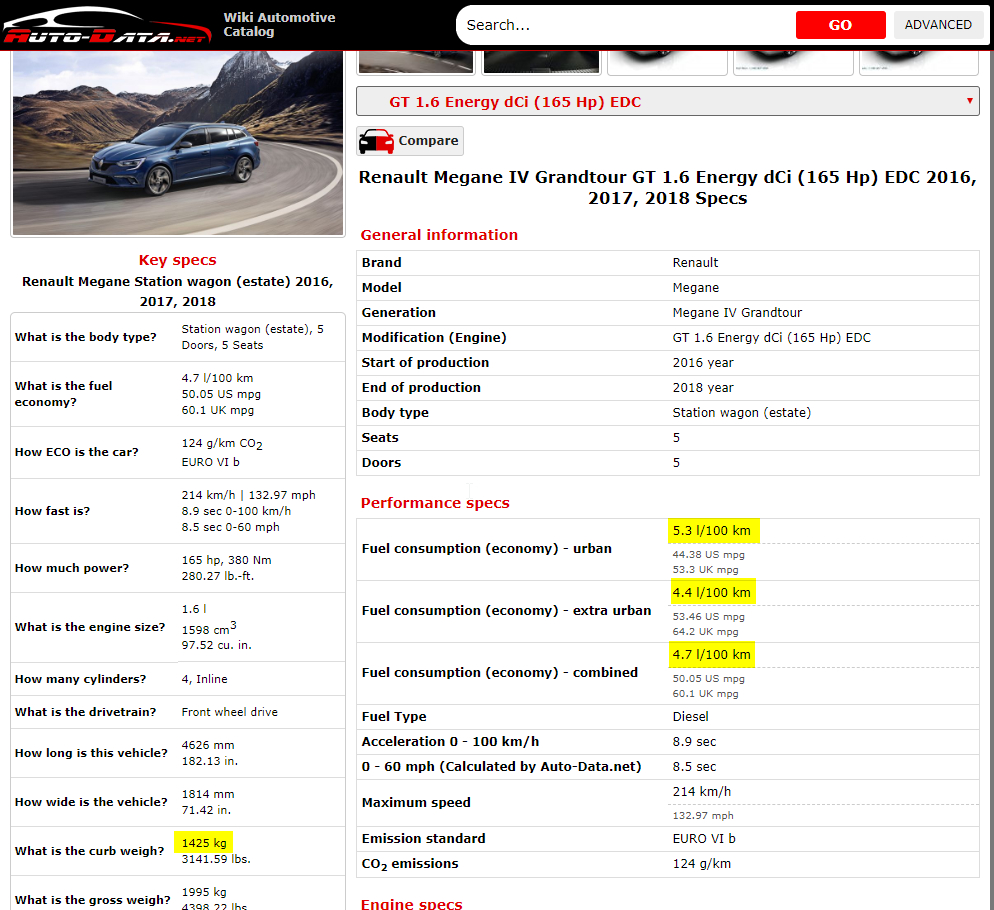Click the red and black compare cars icon

[377, 141]
